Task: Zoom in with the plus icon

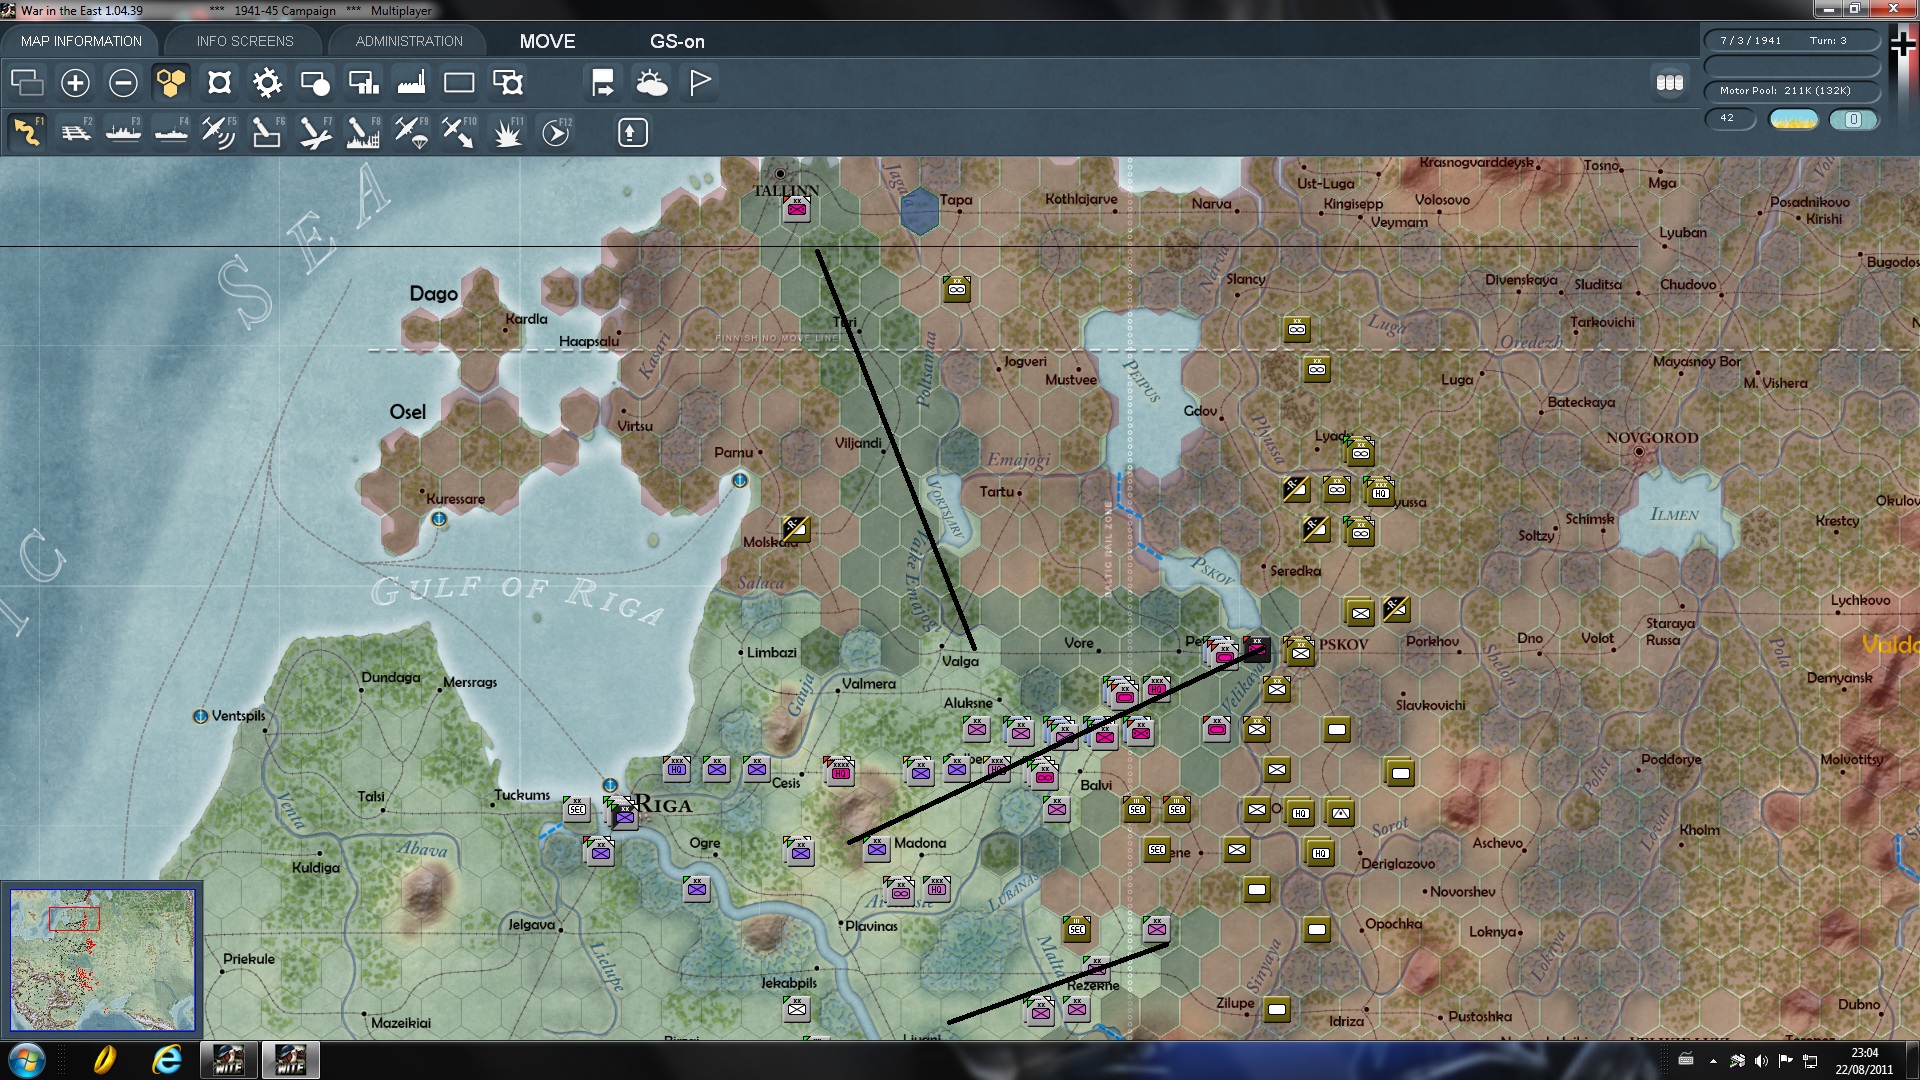Action: click(x=75, y=82)
